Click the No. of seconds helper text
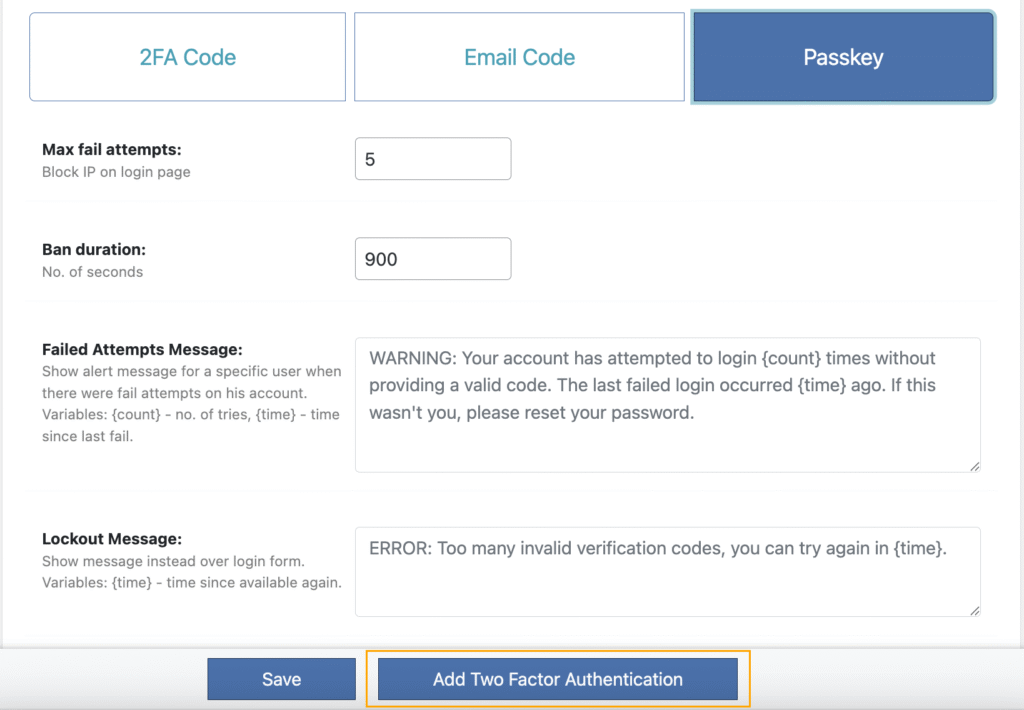1024x710 pixels. (88, 270)
